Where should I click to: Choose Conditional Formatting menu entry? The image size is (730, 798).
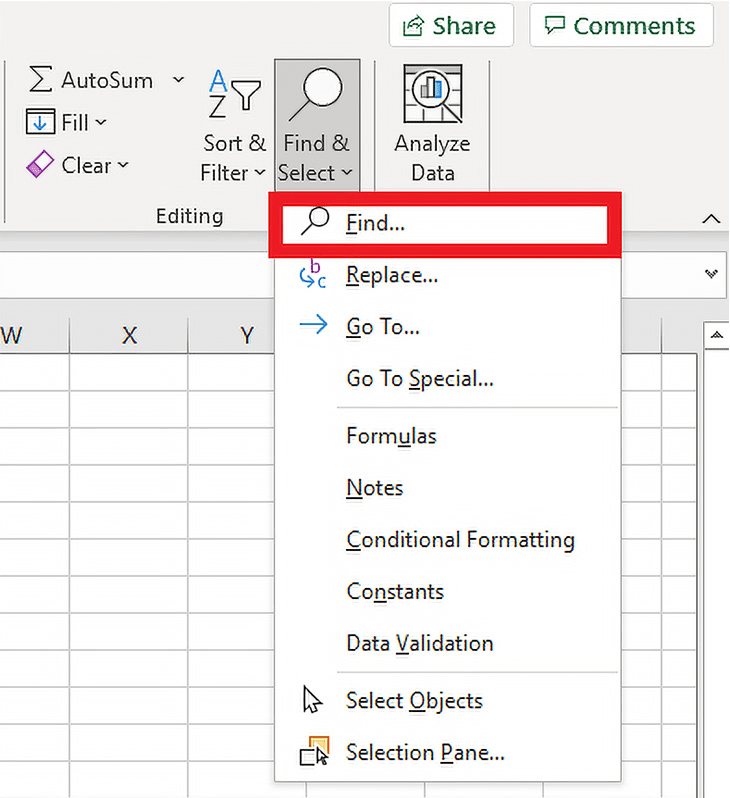[447, 540]
